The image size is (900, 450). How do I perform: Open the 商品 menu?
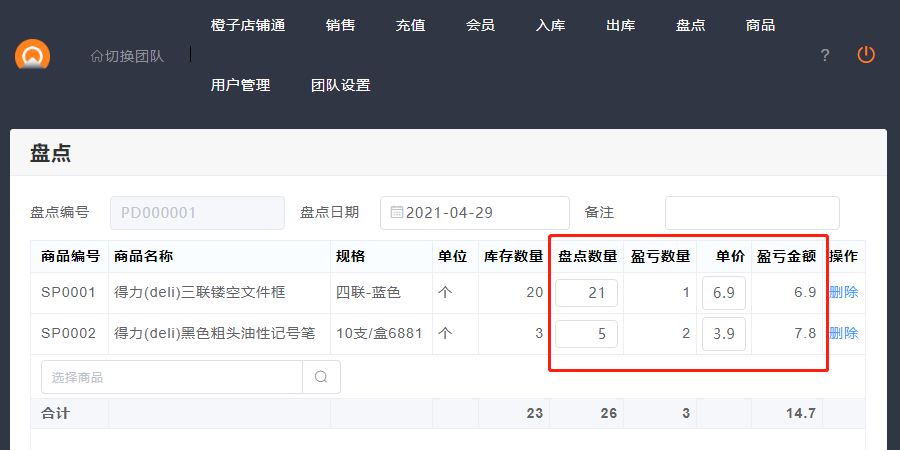760,25
